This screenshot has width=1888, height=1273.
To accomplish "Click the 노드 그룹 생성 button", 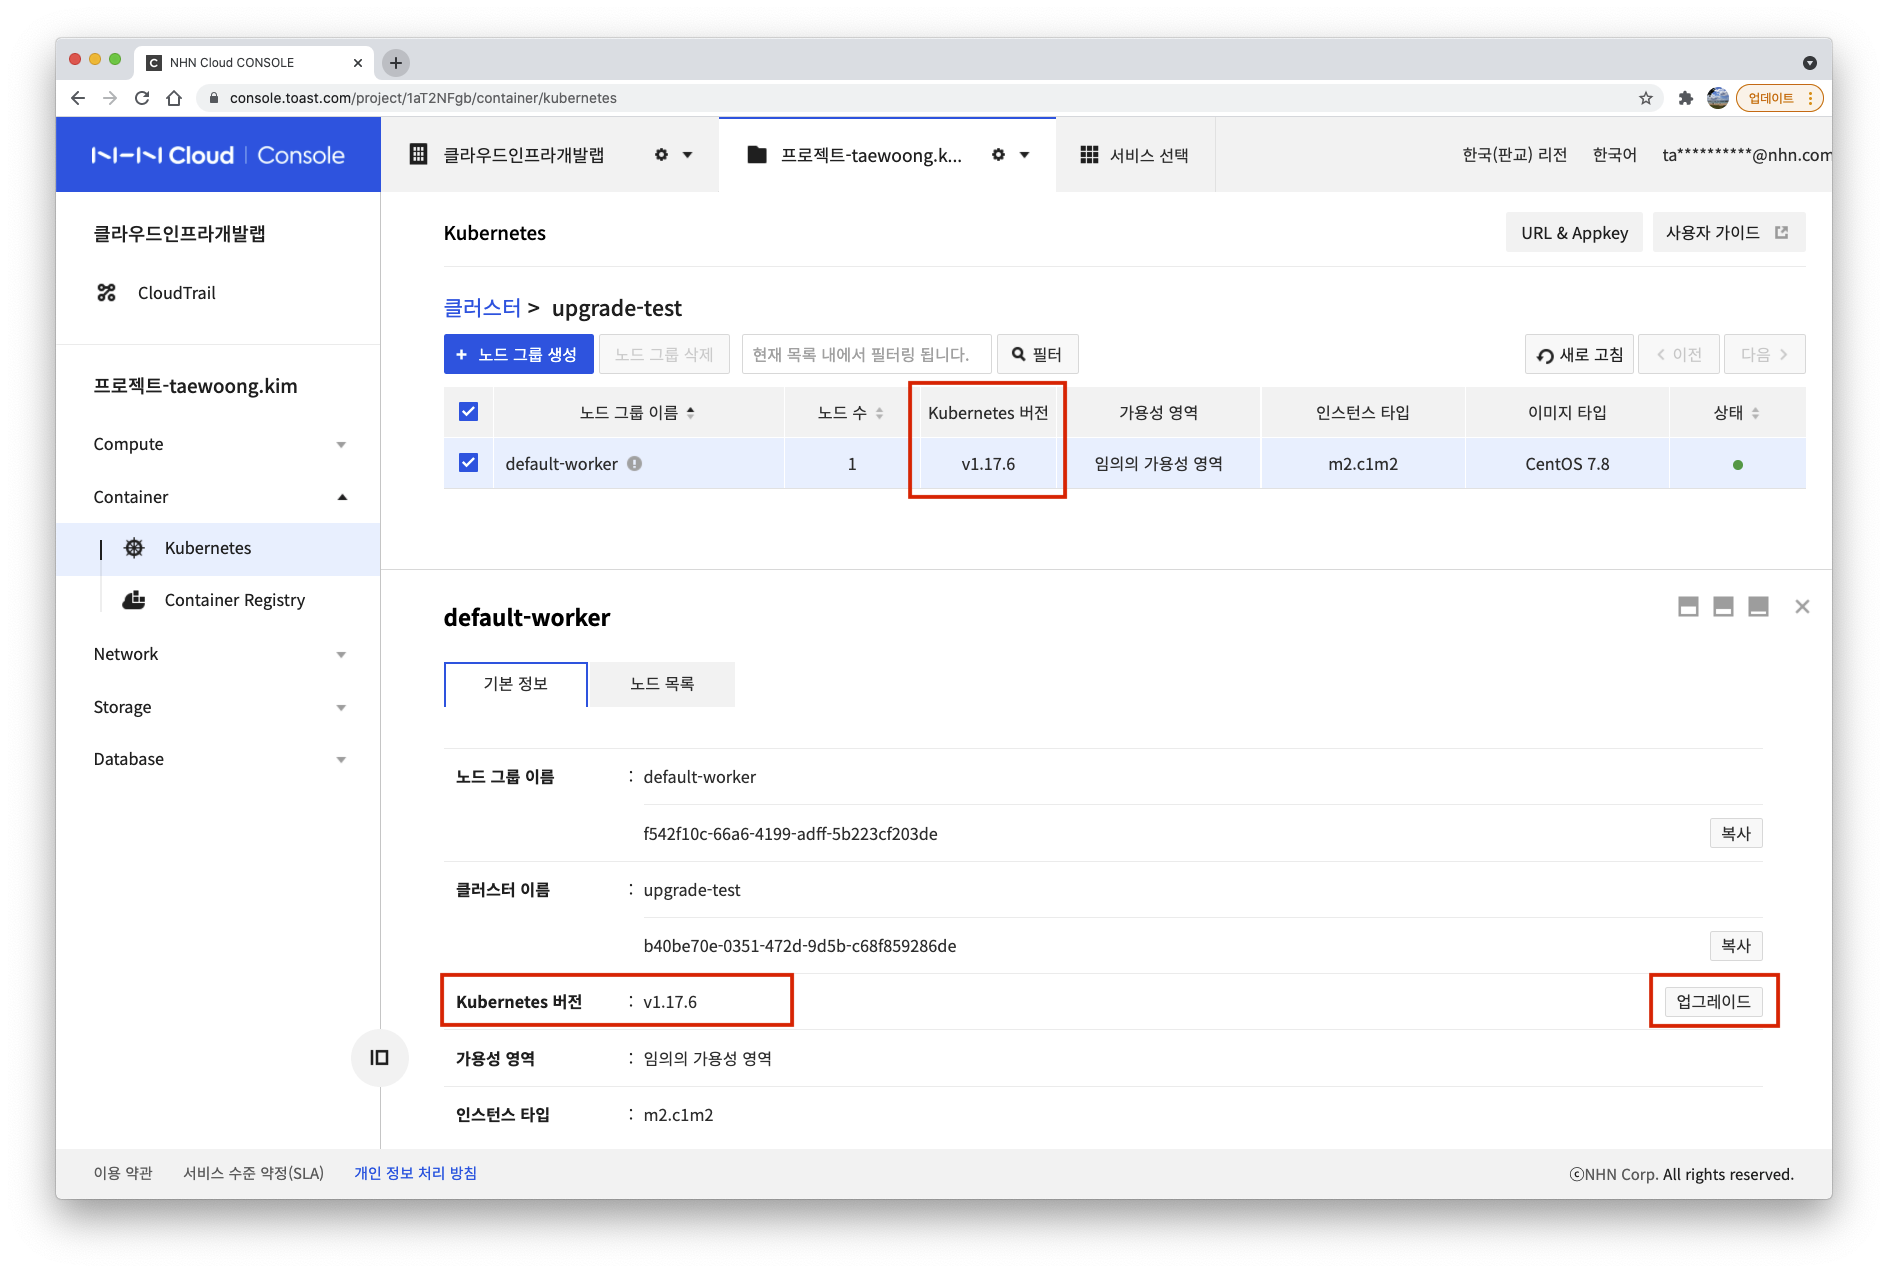I will point(519,354).
